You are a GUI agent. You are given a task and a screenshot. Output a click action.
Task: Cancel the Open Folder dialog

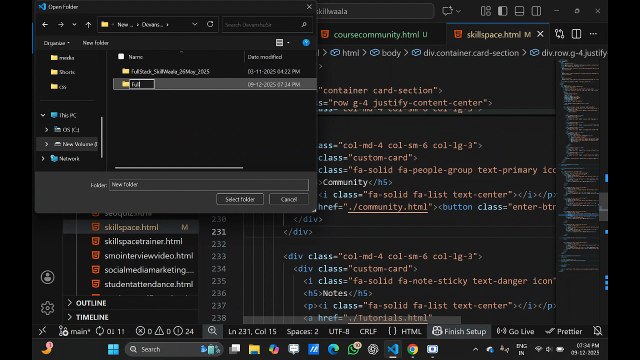click(x=289, y=199)
